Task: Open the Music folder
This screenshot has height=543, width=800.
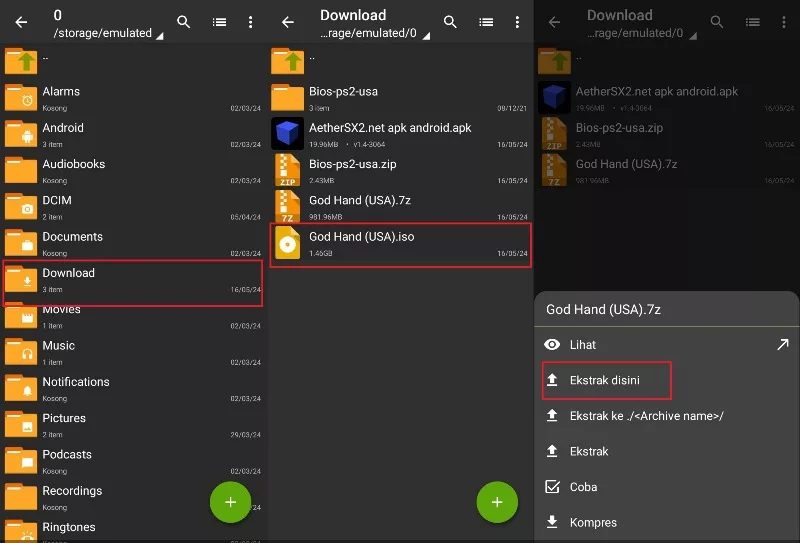Action: [133, 352]
